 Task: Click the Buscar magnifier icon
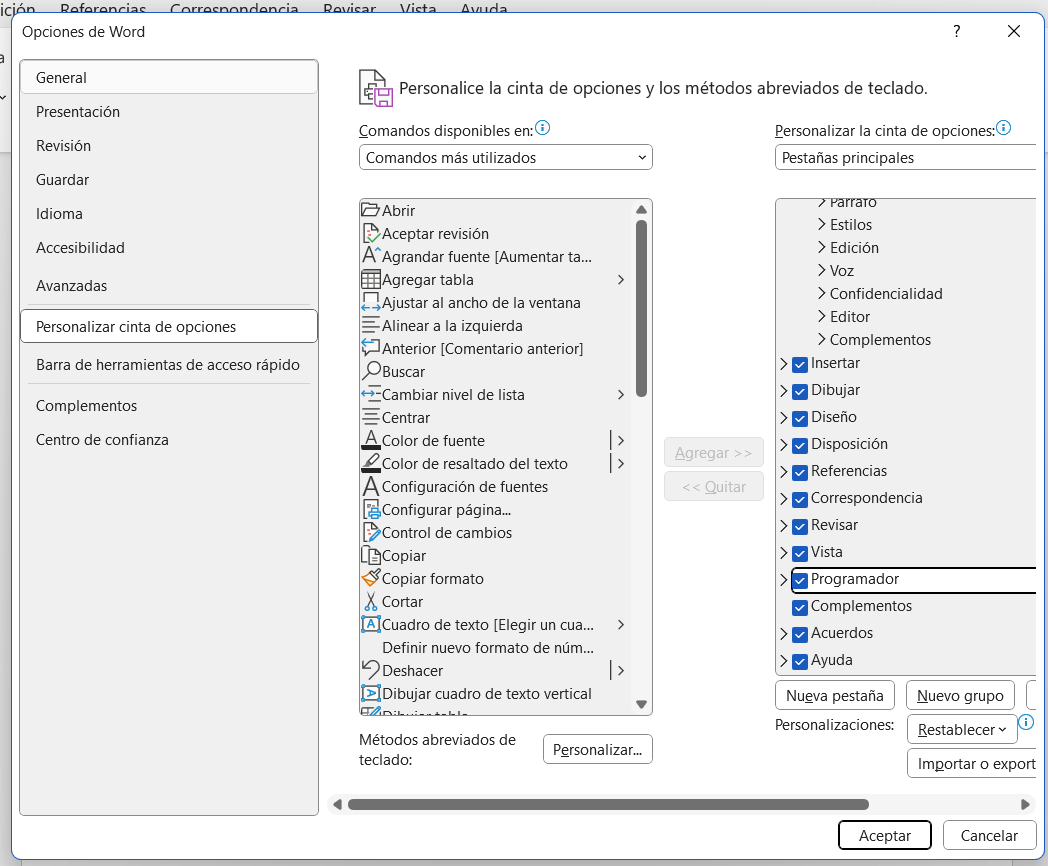[x=370, y=372]
